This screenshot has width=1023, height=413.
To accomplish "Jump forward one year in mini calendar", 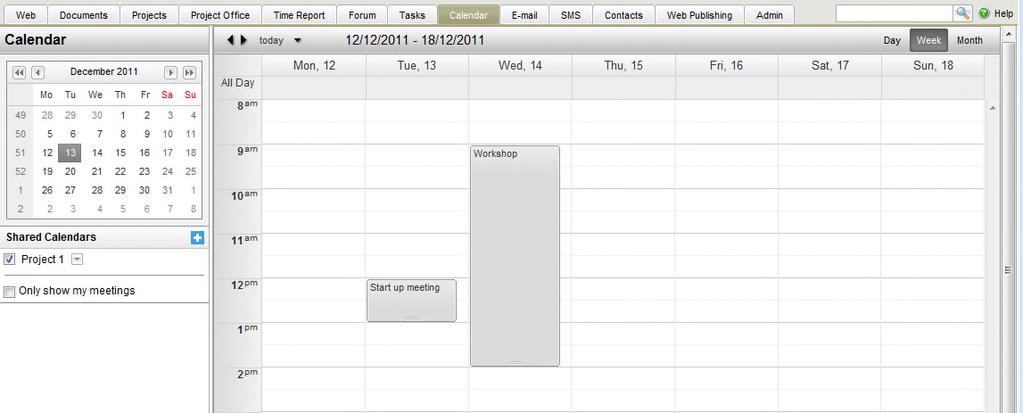I will click(x=189, y=72).
